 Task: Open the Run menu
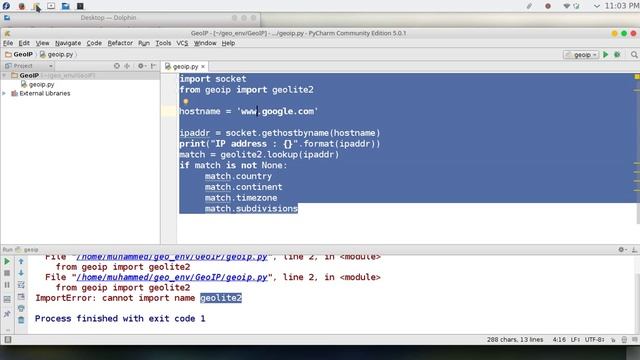coord(144,43)
